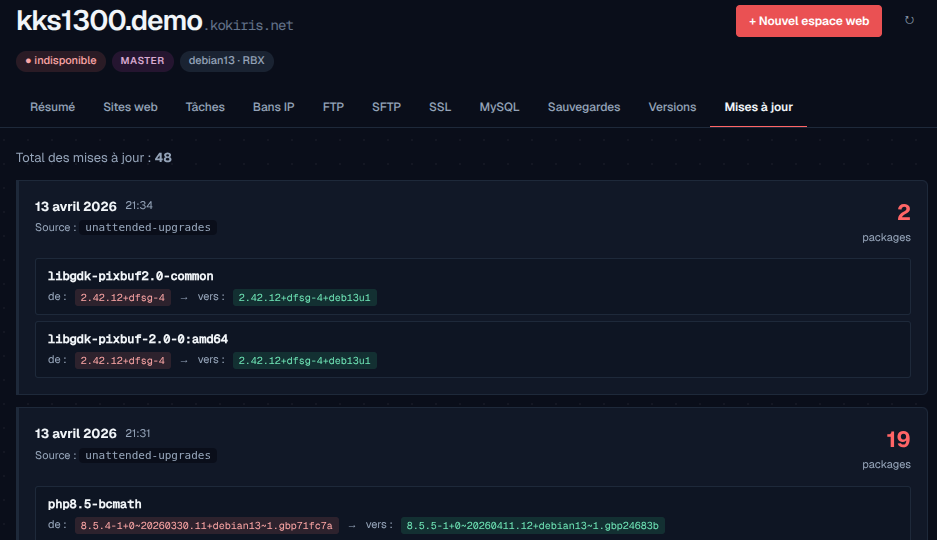
Task: Switch to the Sites web tab
Action: coord(130,107)
